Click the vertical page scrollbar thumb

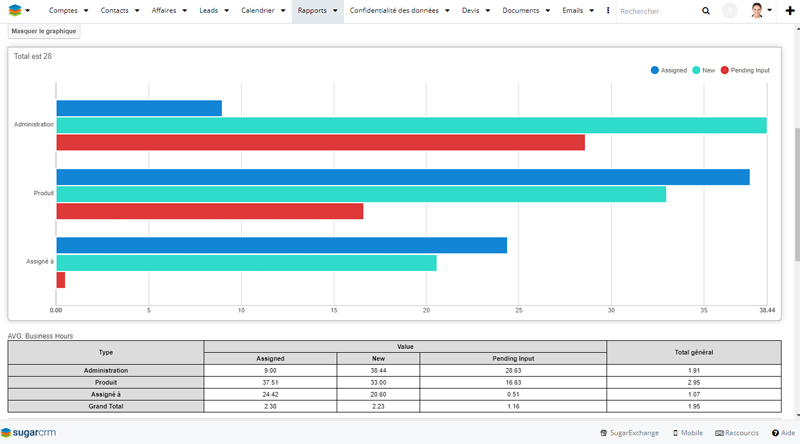tap(797, 195)
